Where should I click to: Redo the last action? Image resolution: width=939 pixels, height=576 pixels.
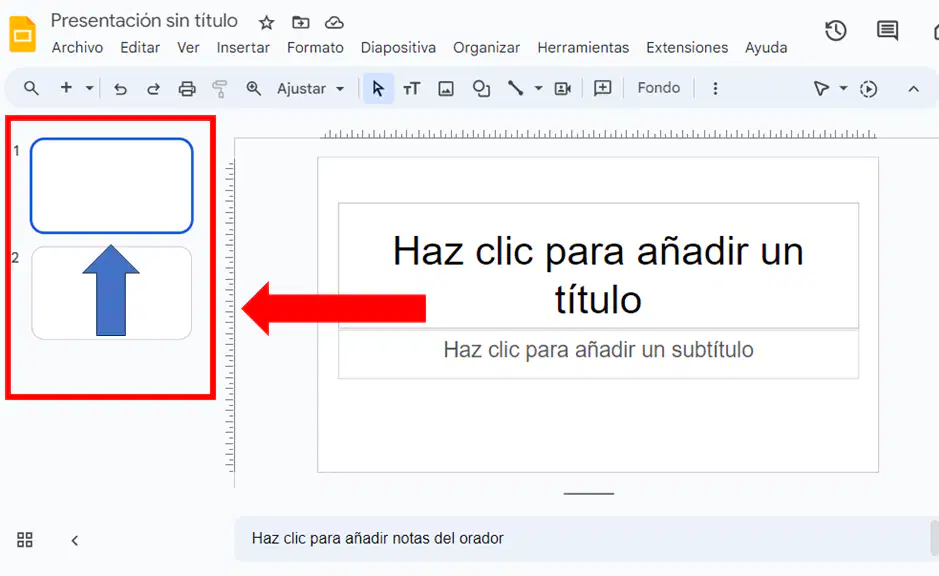[153, 89]
